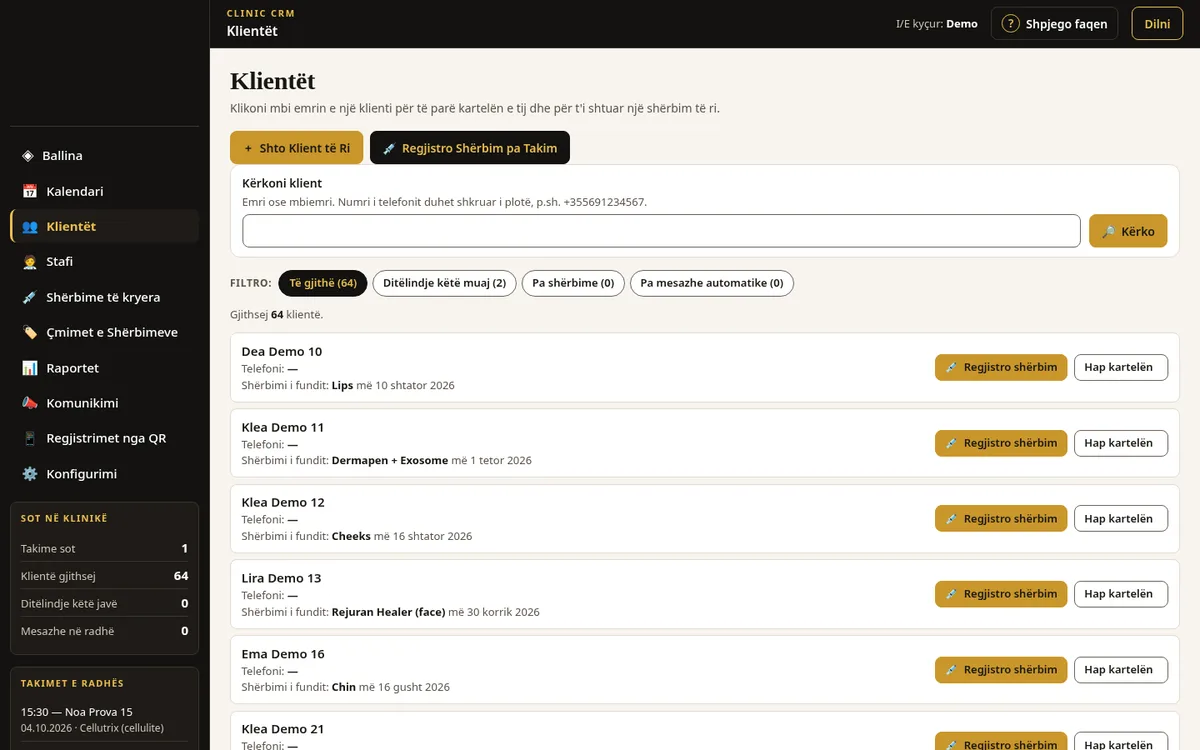Click syringe icon in Lira Demo 13 row
1200x750 pixels.
951,594
